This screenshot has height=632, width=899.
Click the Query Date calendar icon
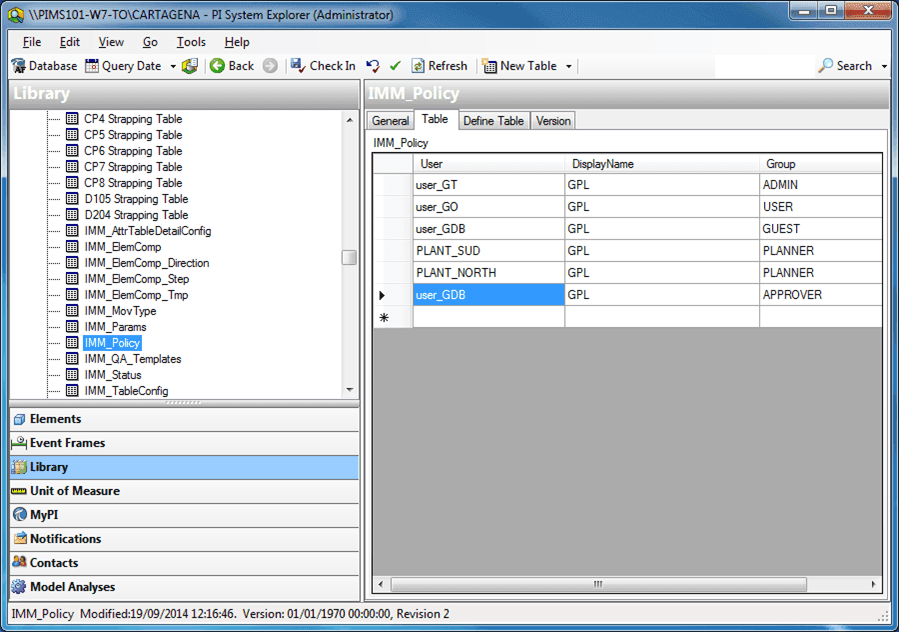(x=92, y=66)
